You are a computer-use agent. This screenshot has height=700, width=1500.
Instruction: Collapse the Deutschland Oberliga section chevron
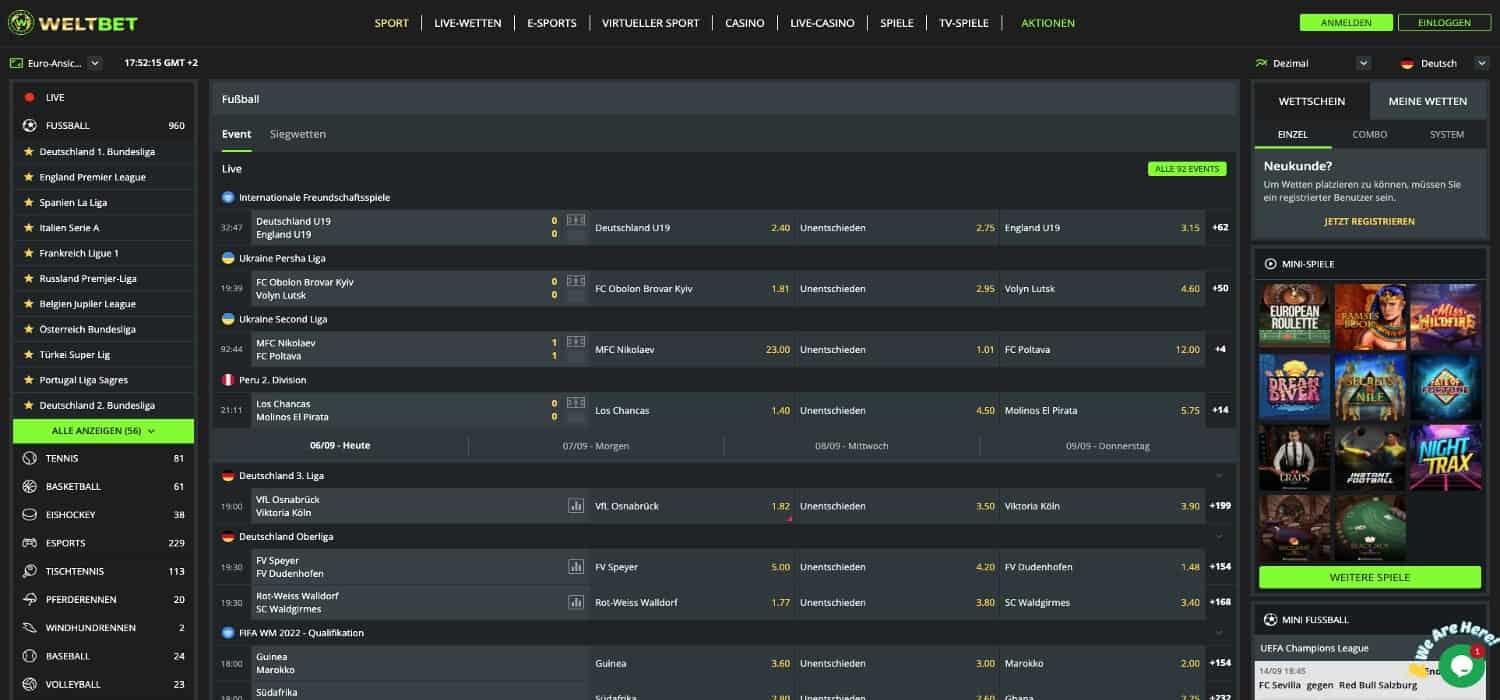(x=1218, y=537)
